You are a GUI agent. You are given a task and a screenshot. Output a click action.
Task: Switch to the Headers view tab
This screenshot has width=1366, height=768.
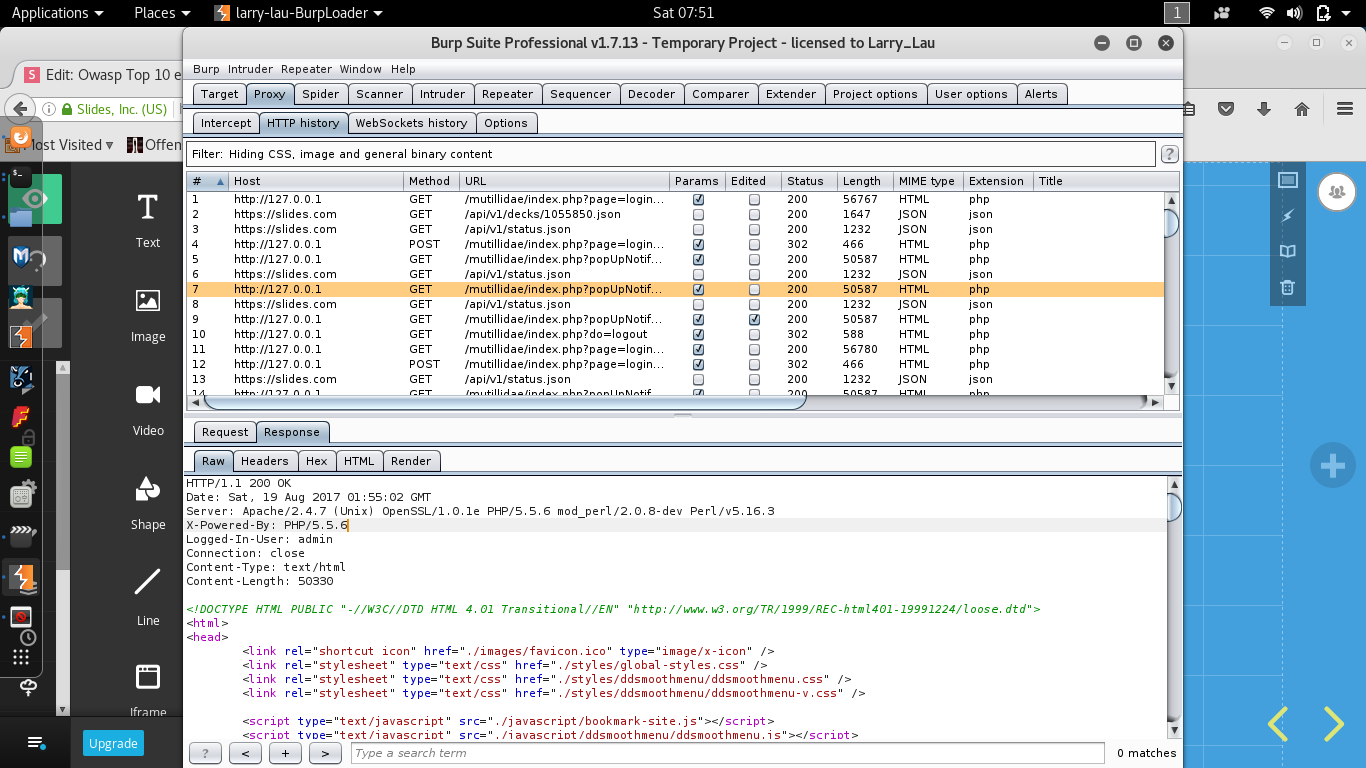pos(265,461)
